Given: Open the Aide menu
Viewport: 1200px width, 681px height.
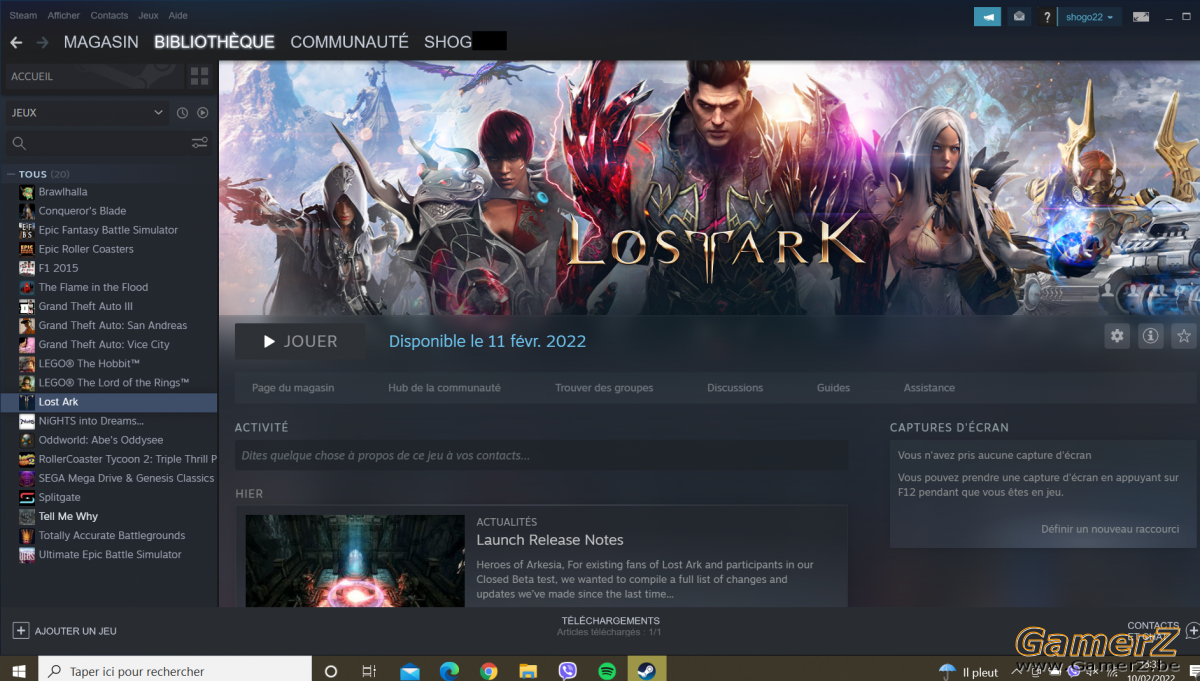Looking at the screenshot, I should tap(178, 15).
